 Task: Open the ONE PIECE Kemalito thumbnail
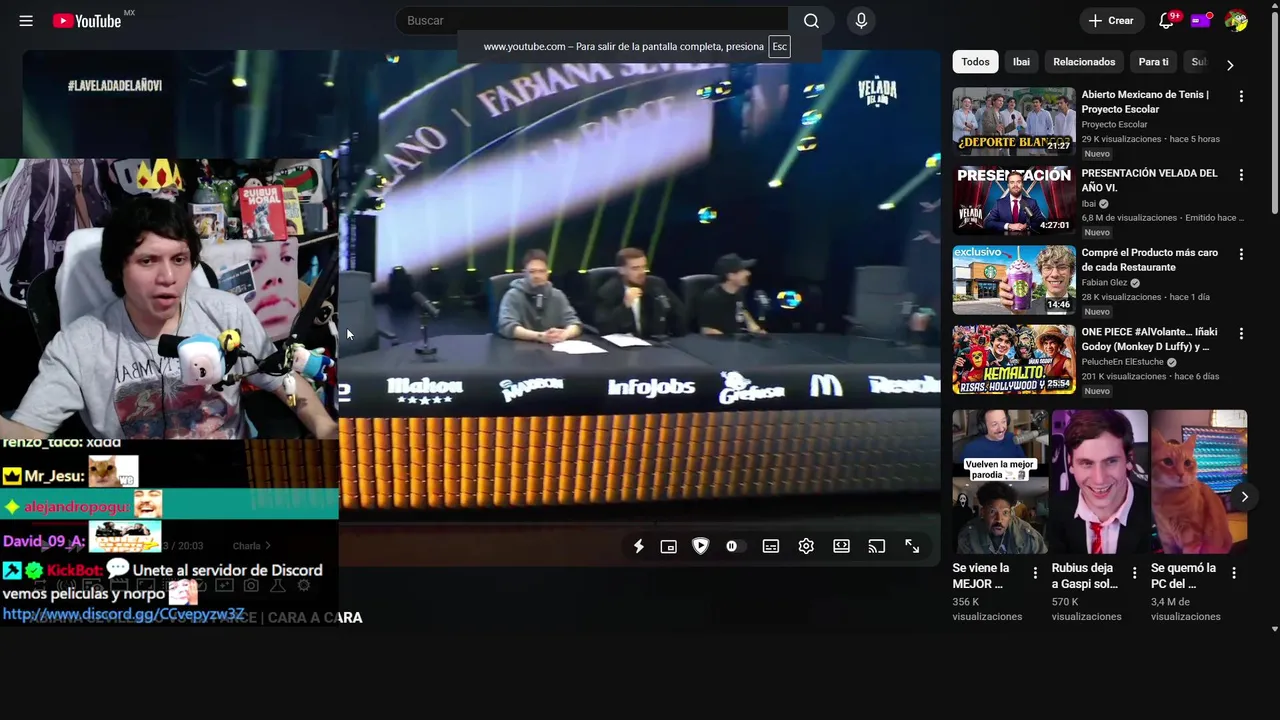point(1014,358)
